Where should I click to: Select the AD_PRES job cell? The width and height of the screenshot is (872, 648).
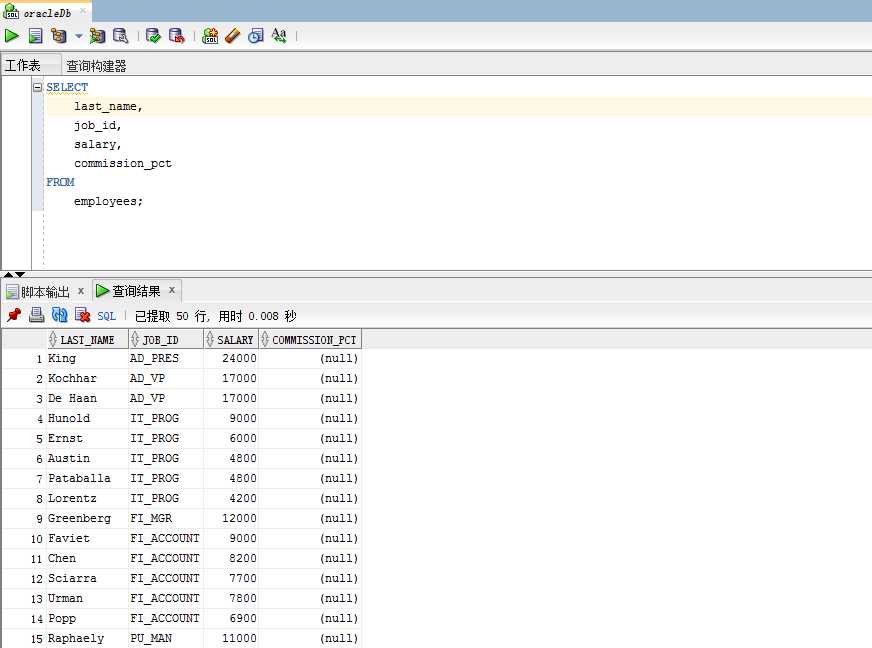coord(166,358)
